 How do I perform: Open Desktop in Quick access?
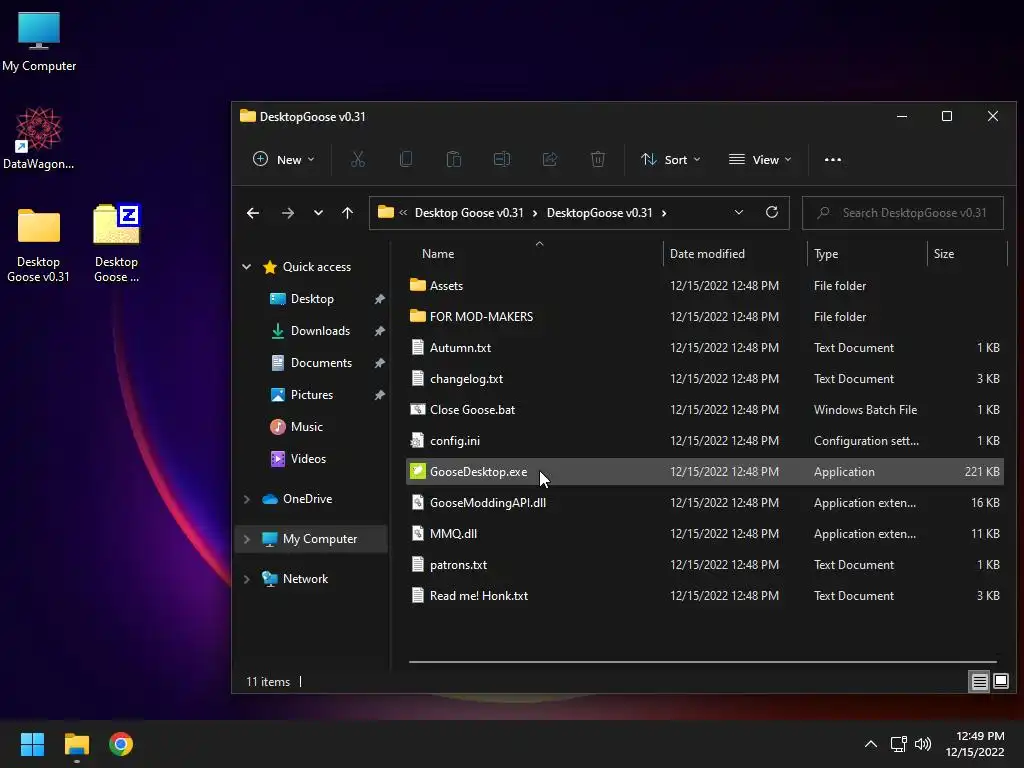[312, 298]
